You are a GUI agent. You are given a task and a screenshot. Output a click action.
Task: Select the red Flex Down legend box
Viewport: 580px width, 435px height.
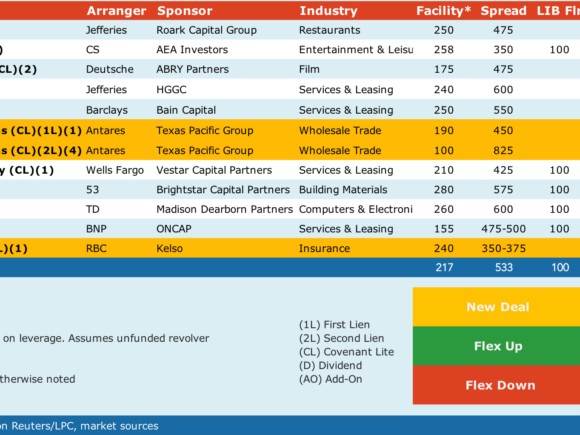tap(496, 385)
